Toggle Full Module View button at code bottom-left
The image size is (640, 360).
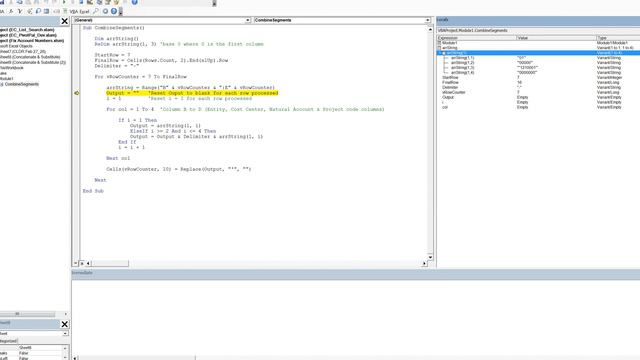click(x=82, y=264)
